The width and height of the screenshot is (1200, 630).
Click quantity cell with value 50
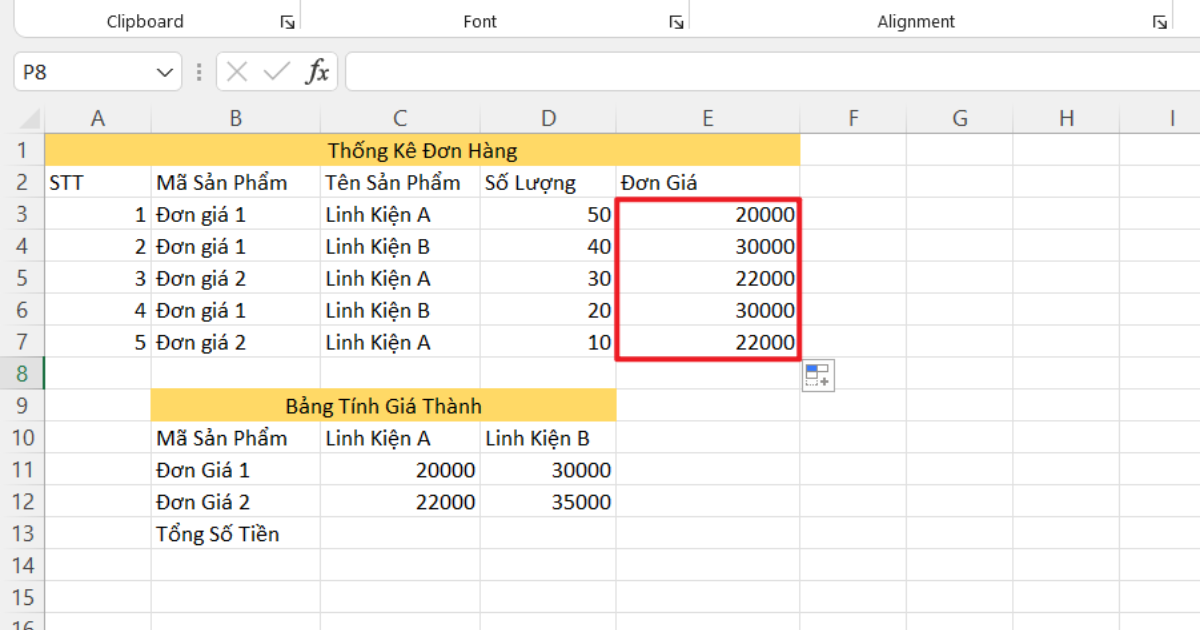pyautogui.click(x=548, y=214)
